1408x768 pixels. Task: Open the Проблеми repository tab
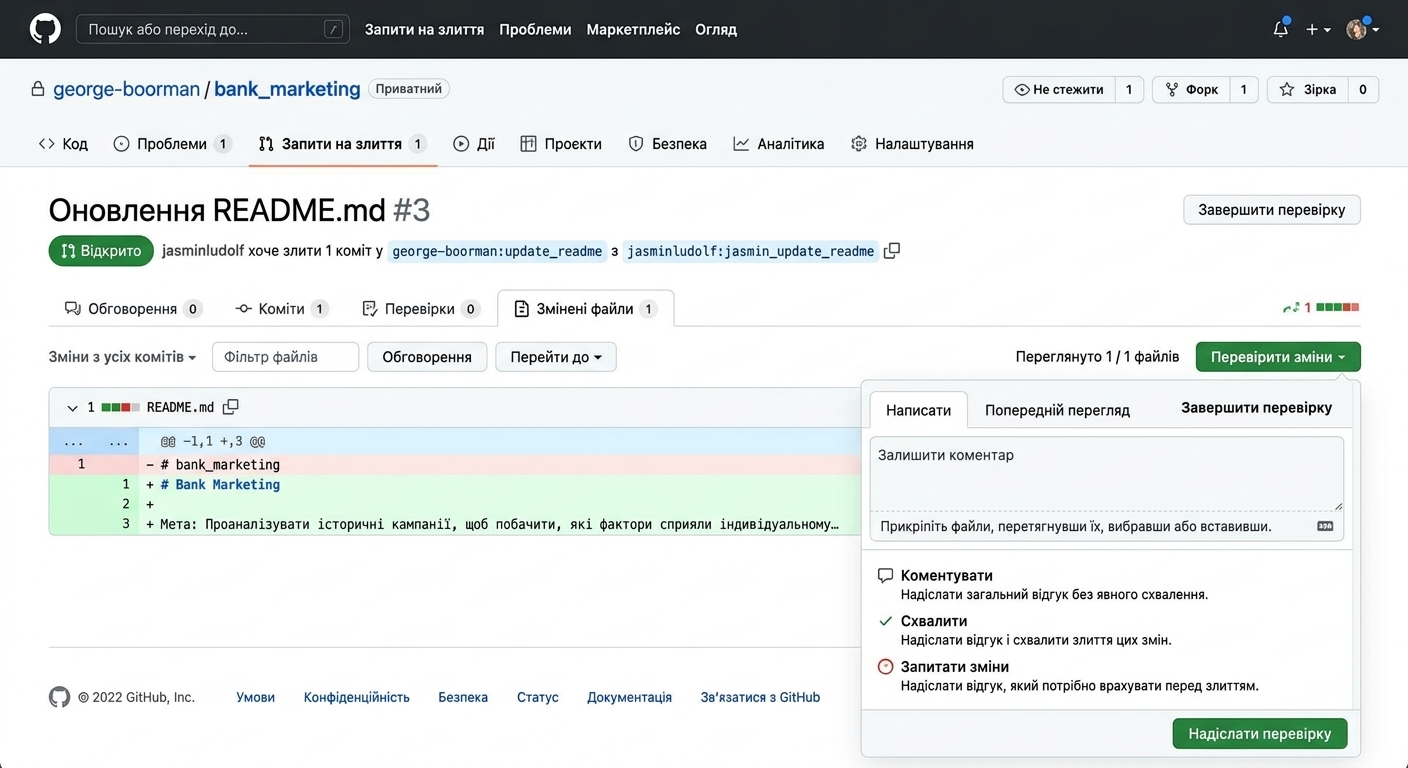[172, 144]
